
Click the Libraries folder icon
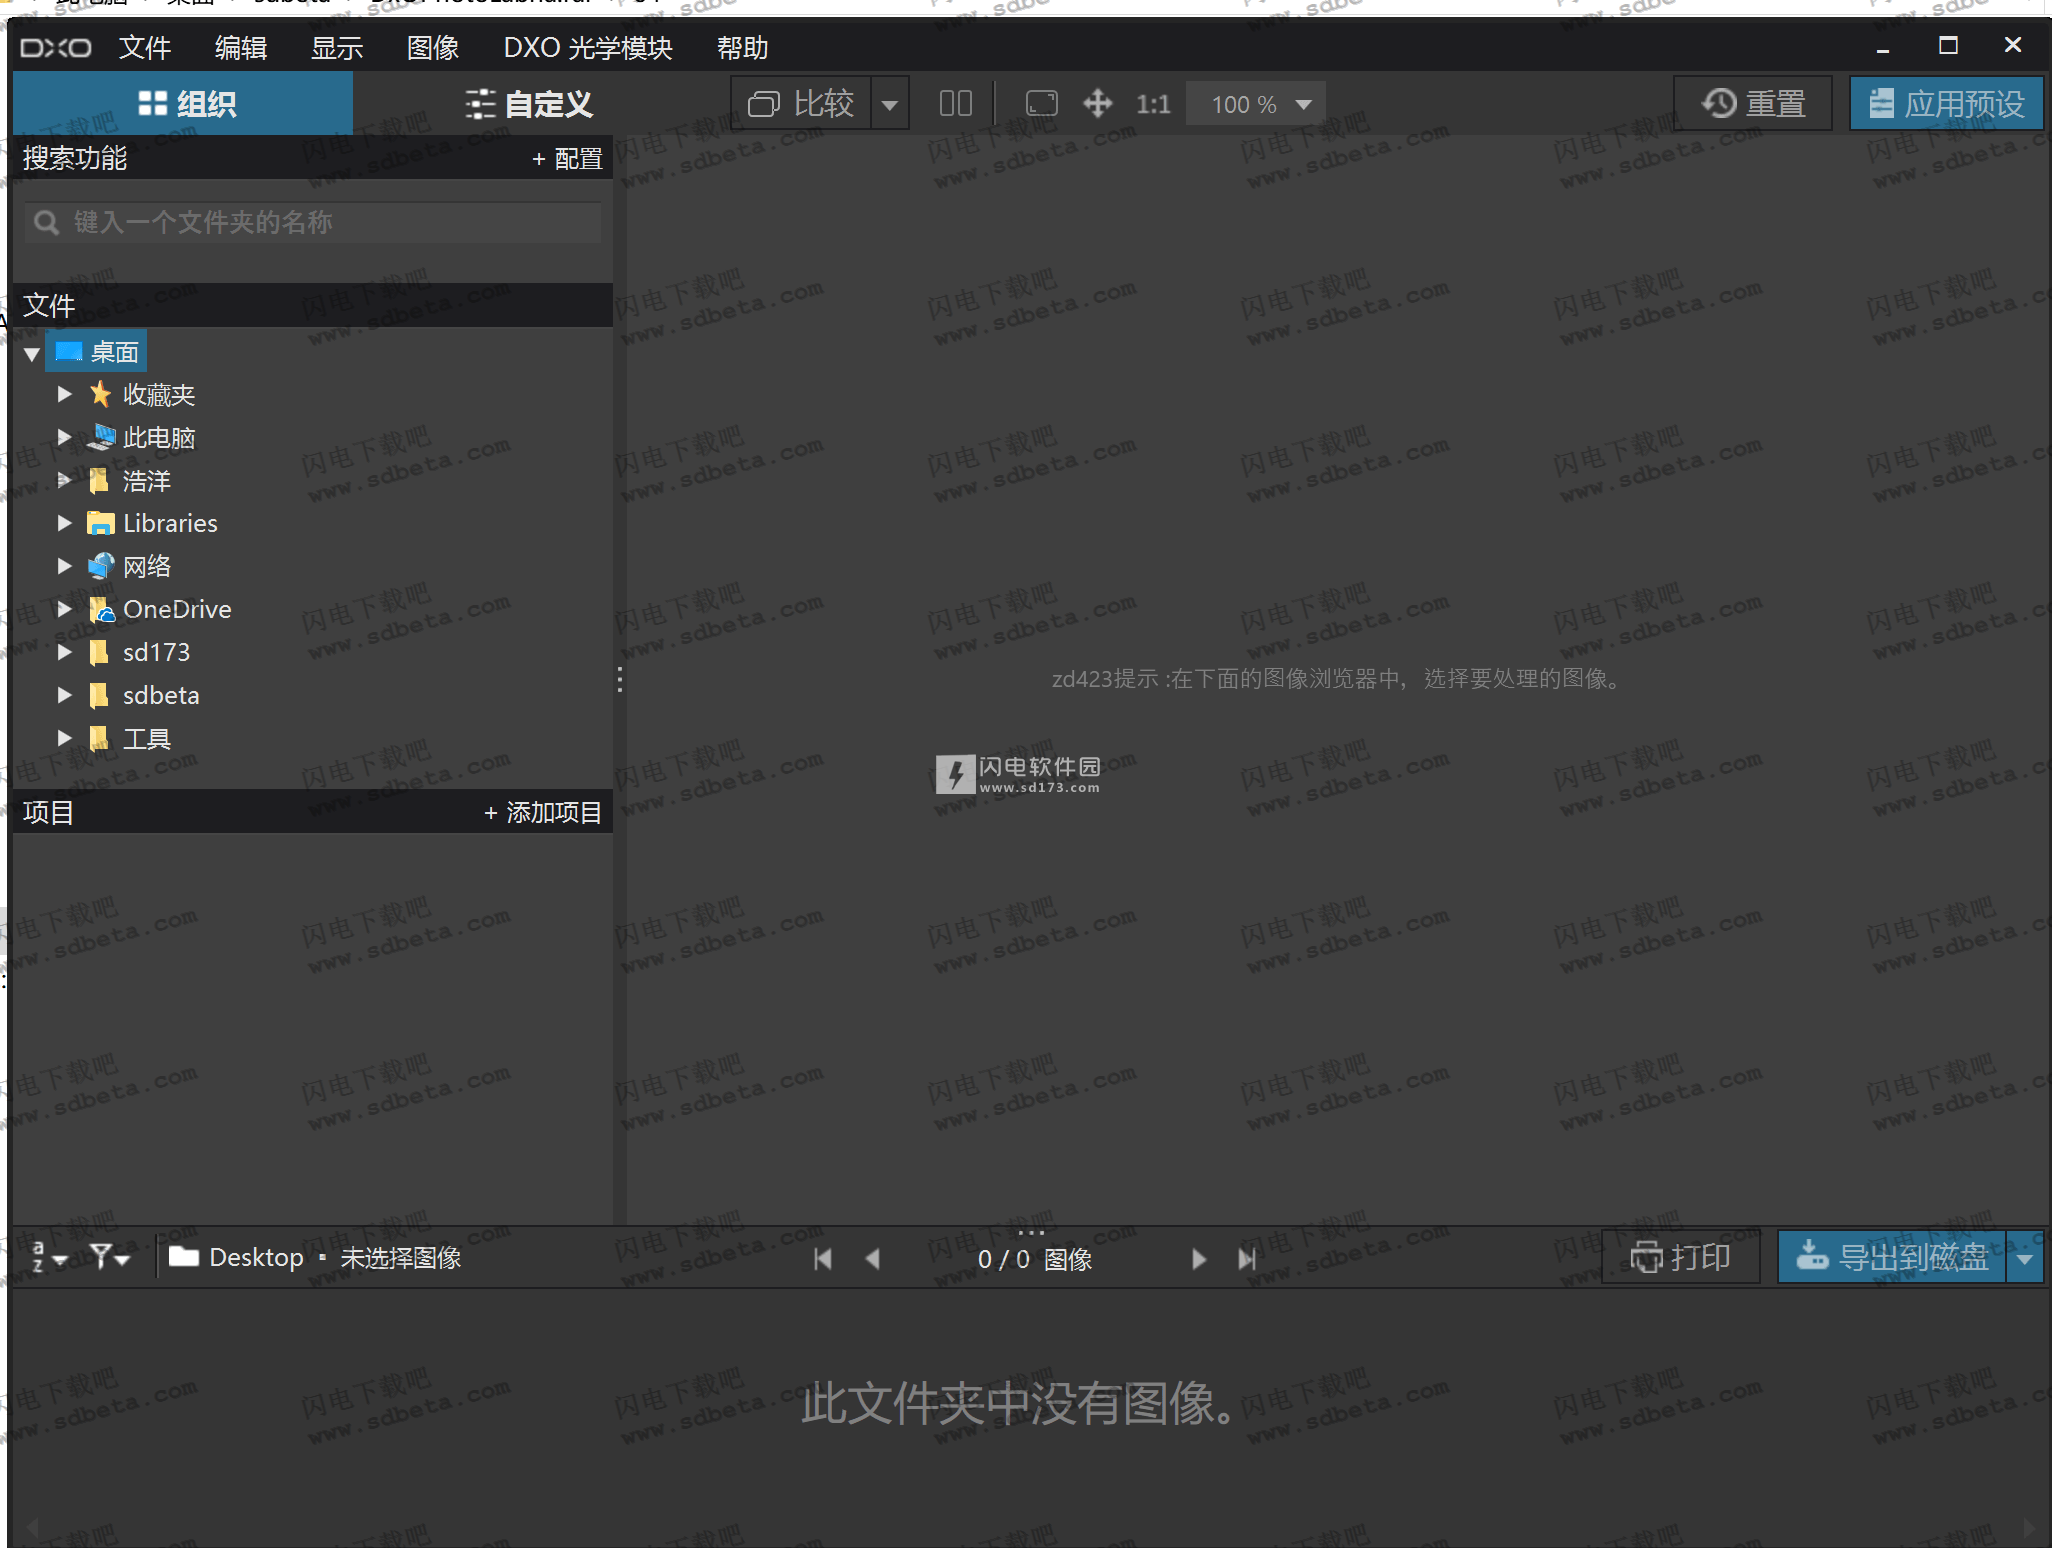101,523
